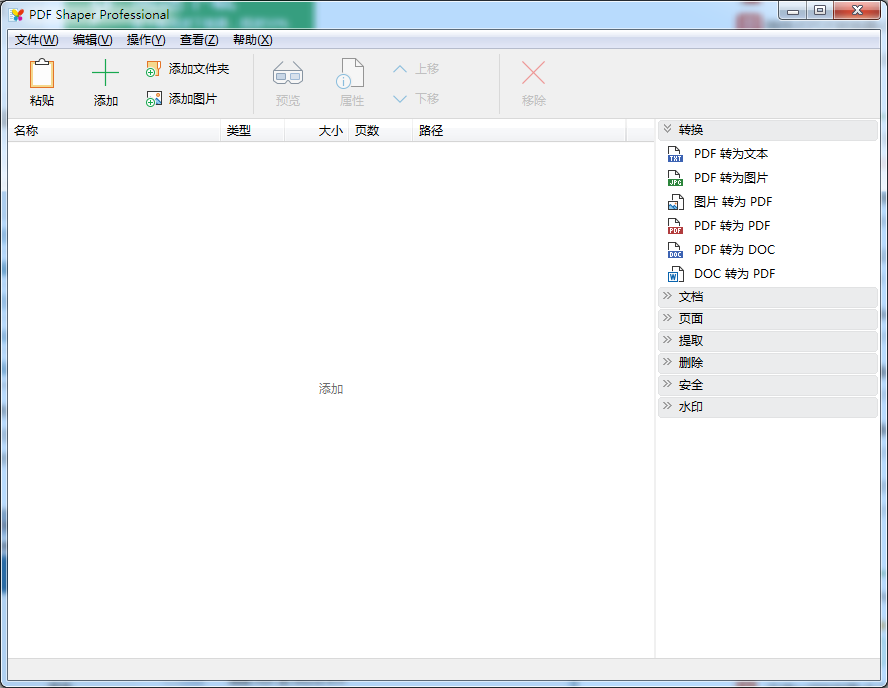Expand the 页面 section
The height and width of the screenshot is (688, 888).
(x=768, y=319)
